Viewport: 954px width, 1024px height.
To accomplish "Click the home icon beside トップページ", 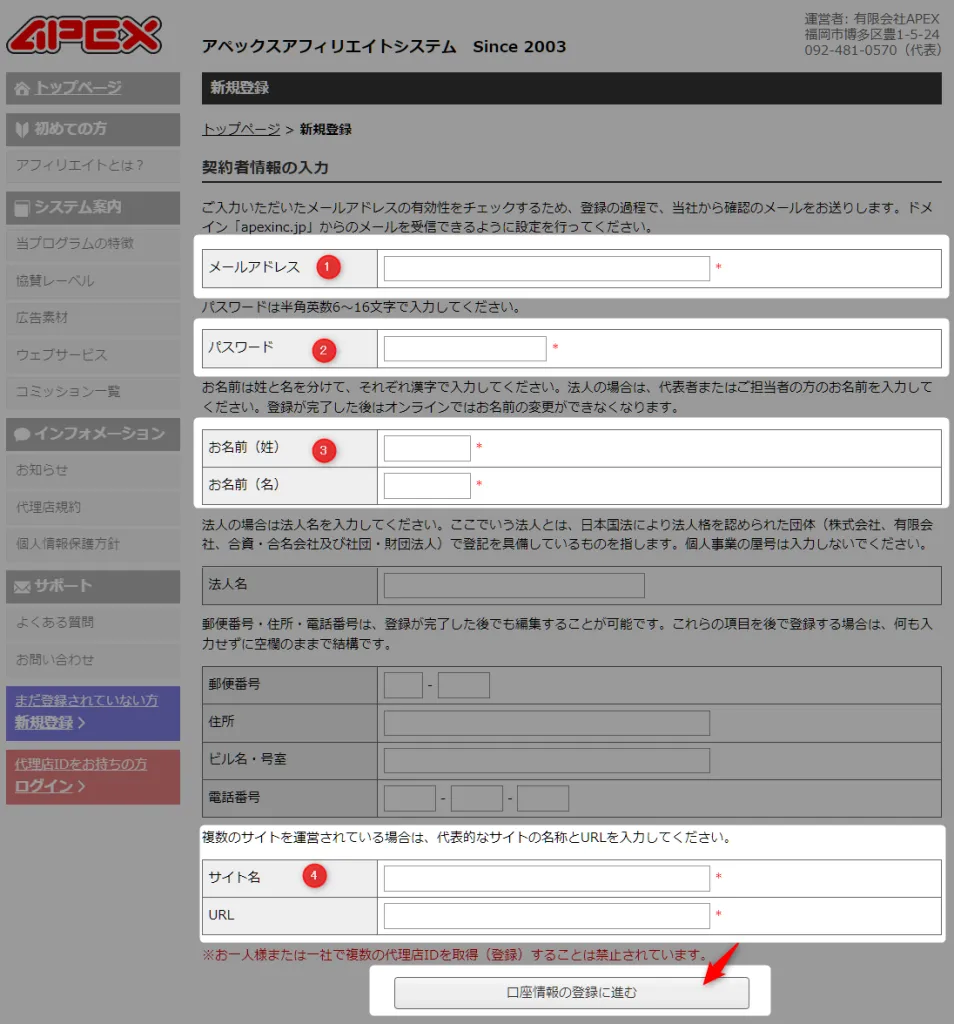I will [22, 88].
